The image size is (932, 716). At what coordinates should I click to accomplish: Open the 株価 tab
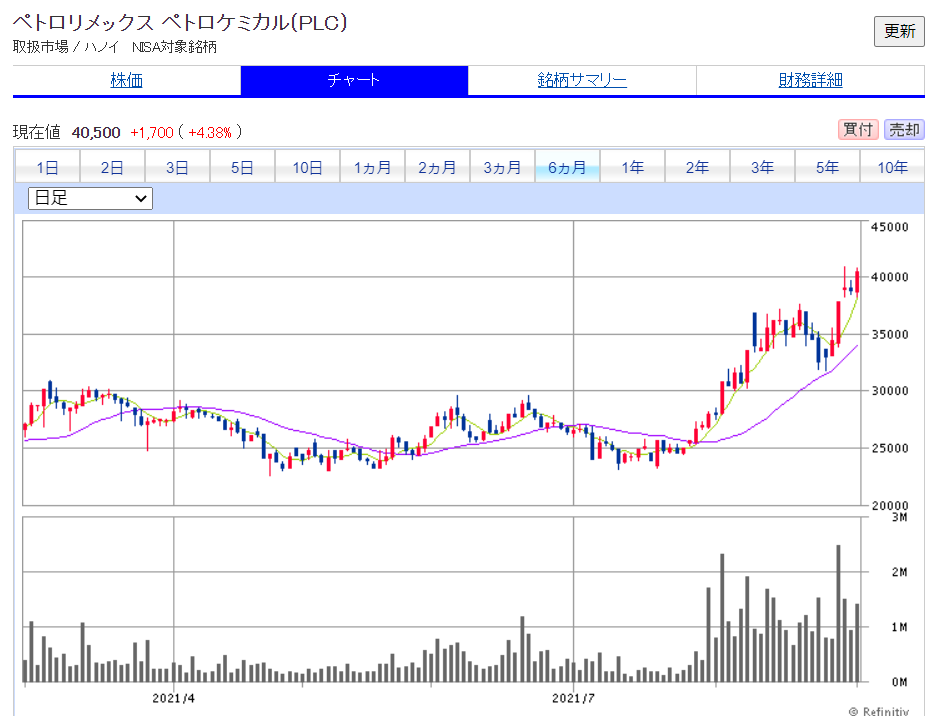127,80
